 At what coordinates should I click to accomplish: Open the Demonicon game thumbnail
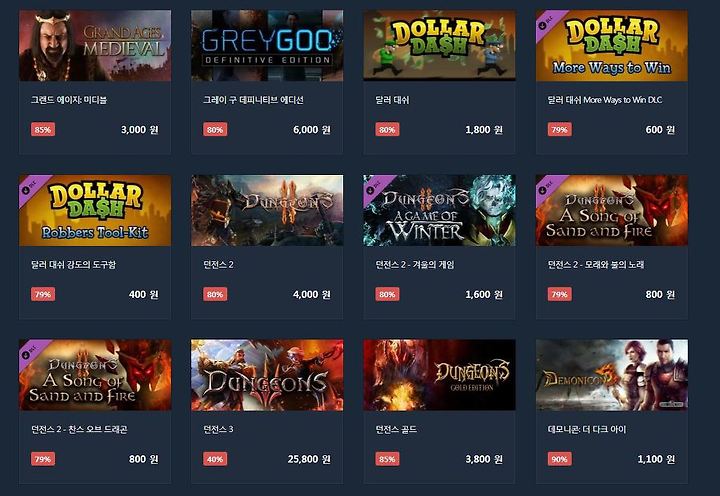[612, 375]
